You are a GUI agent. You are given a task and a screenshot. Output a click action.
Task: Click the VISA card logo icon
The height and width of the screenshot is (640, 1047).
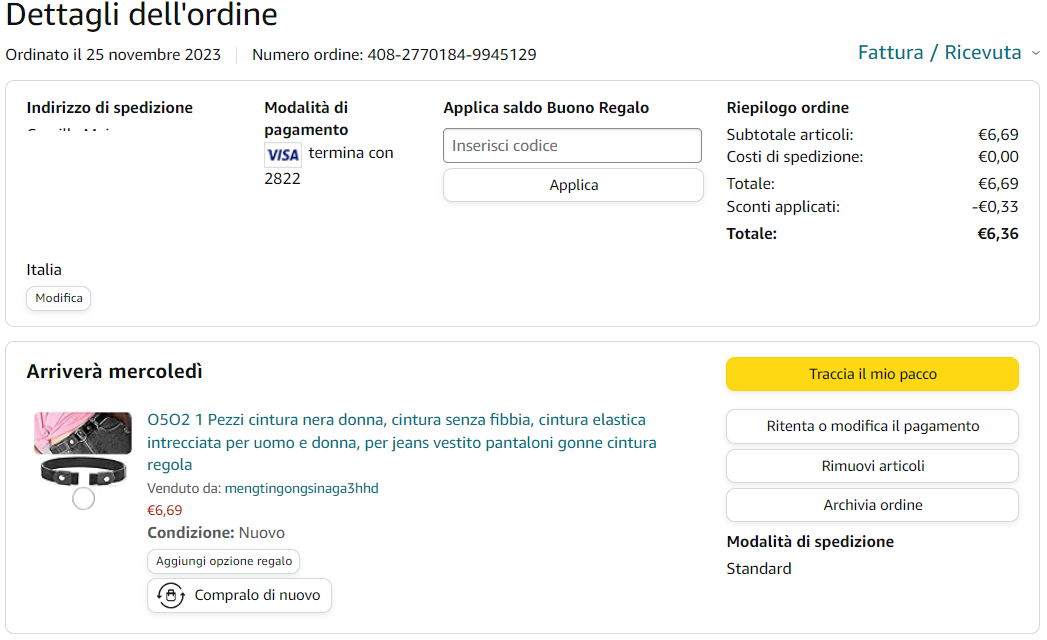coord(282,154)
